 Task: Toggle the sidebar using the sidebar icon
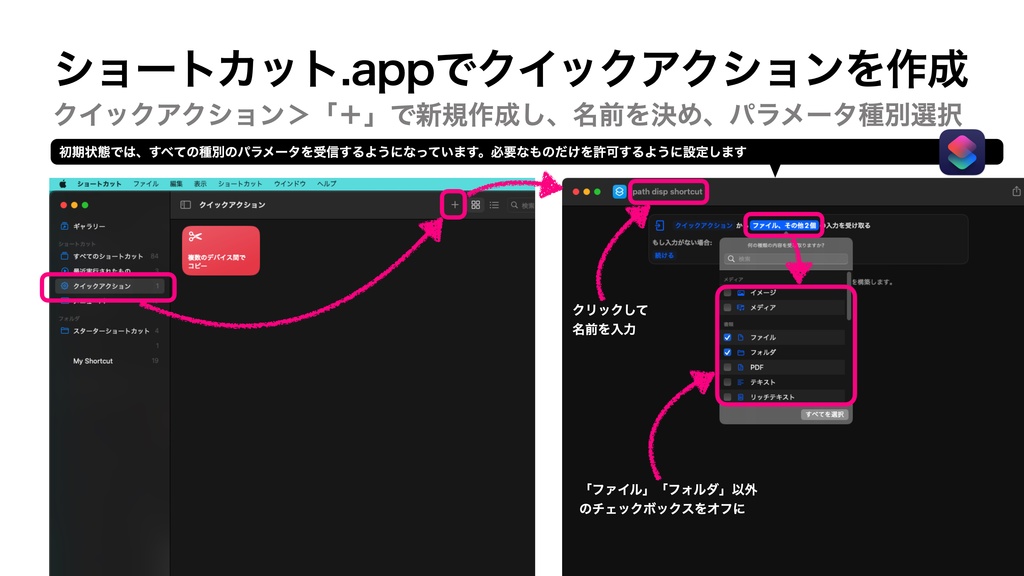click(186, 204)
